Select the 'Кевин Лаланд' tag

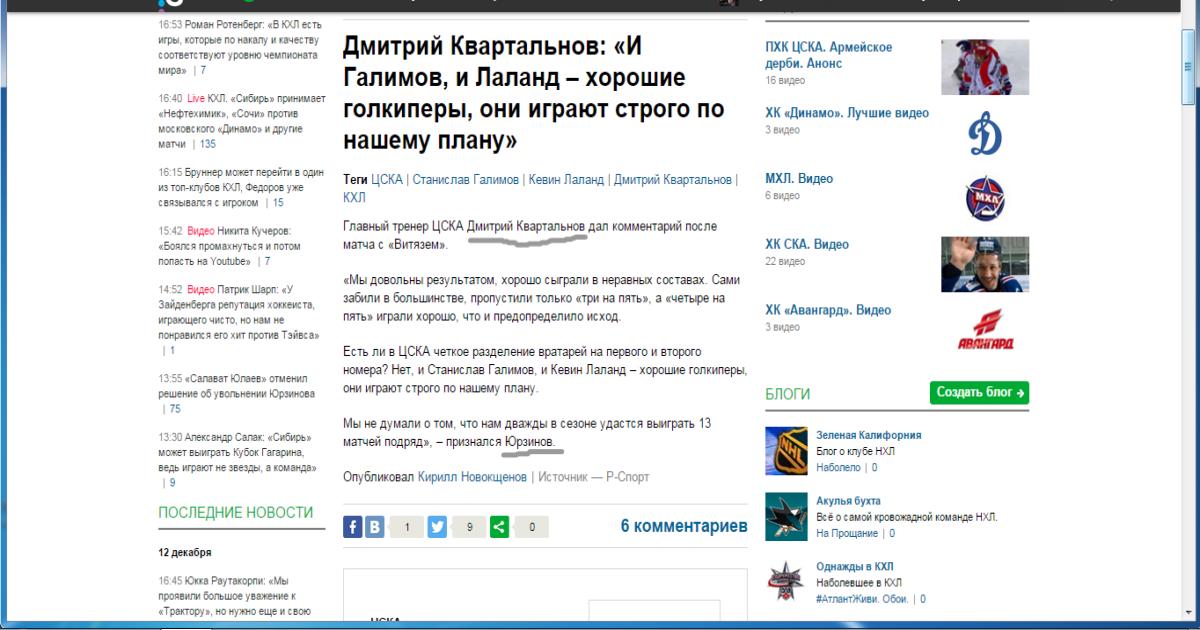coord(566,180)
